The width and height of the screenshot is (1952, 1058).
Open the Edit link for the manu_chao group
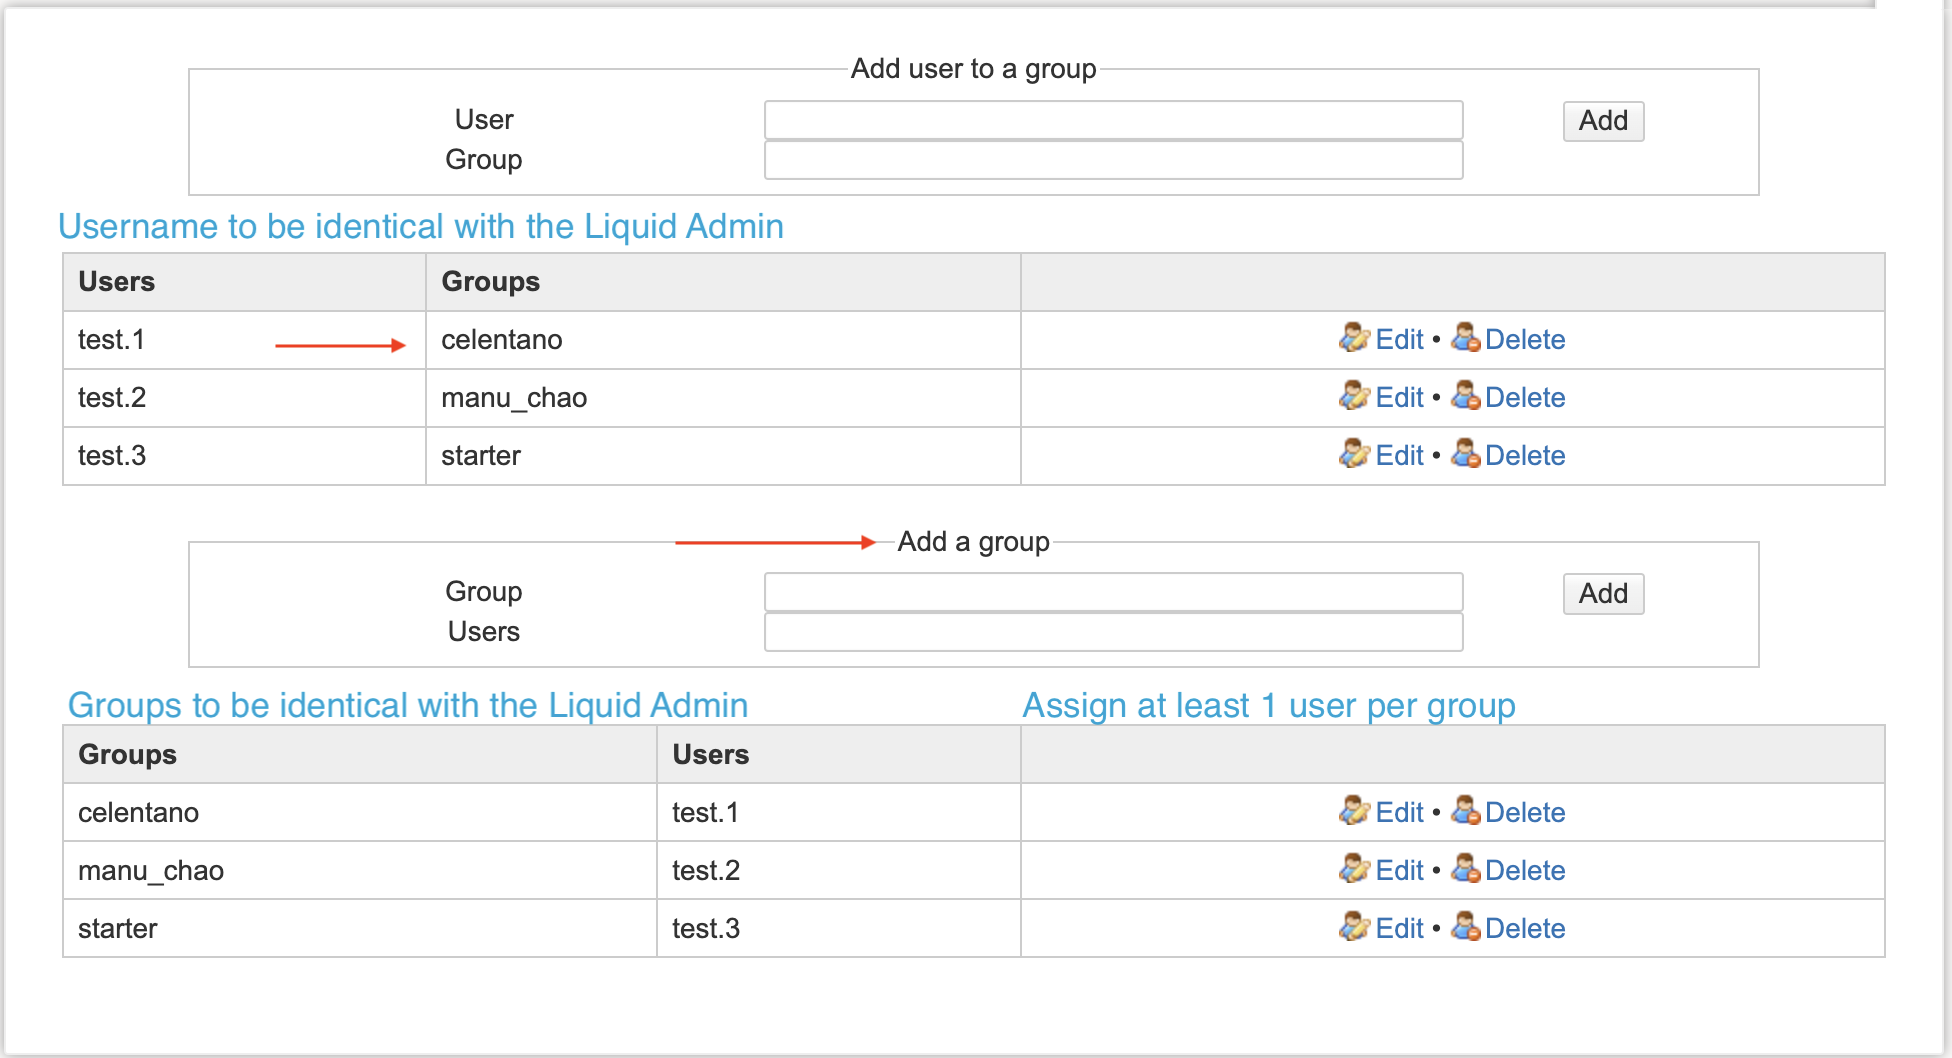[1399, 870]
